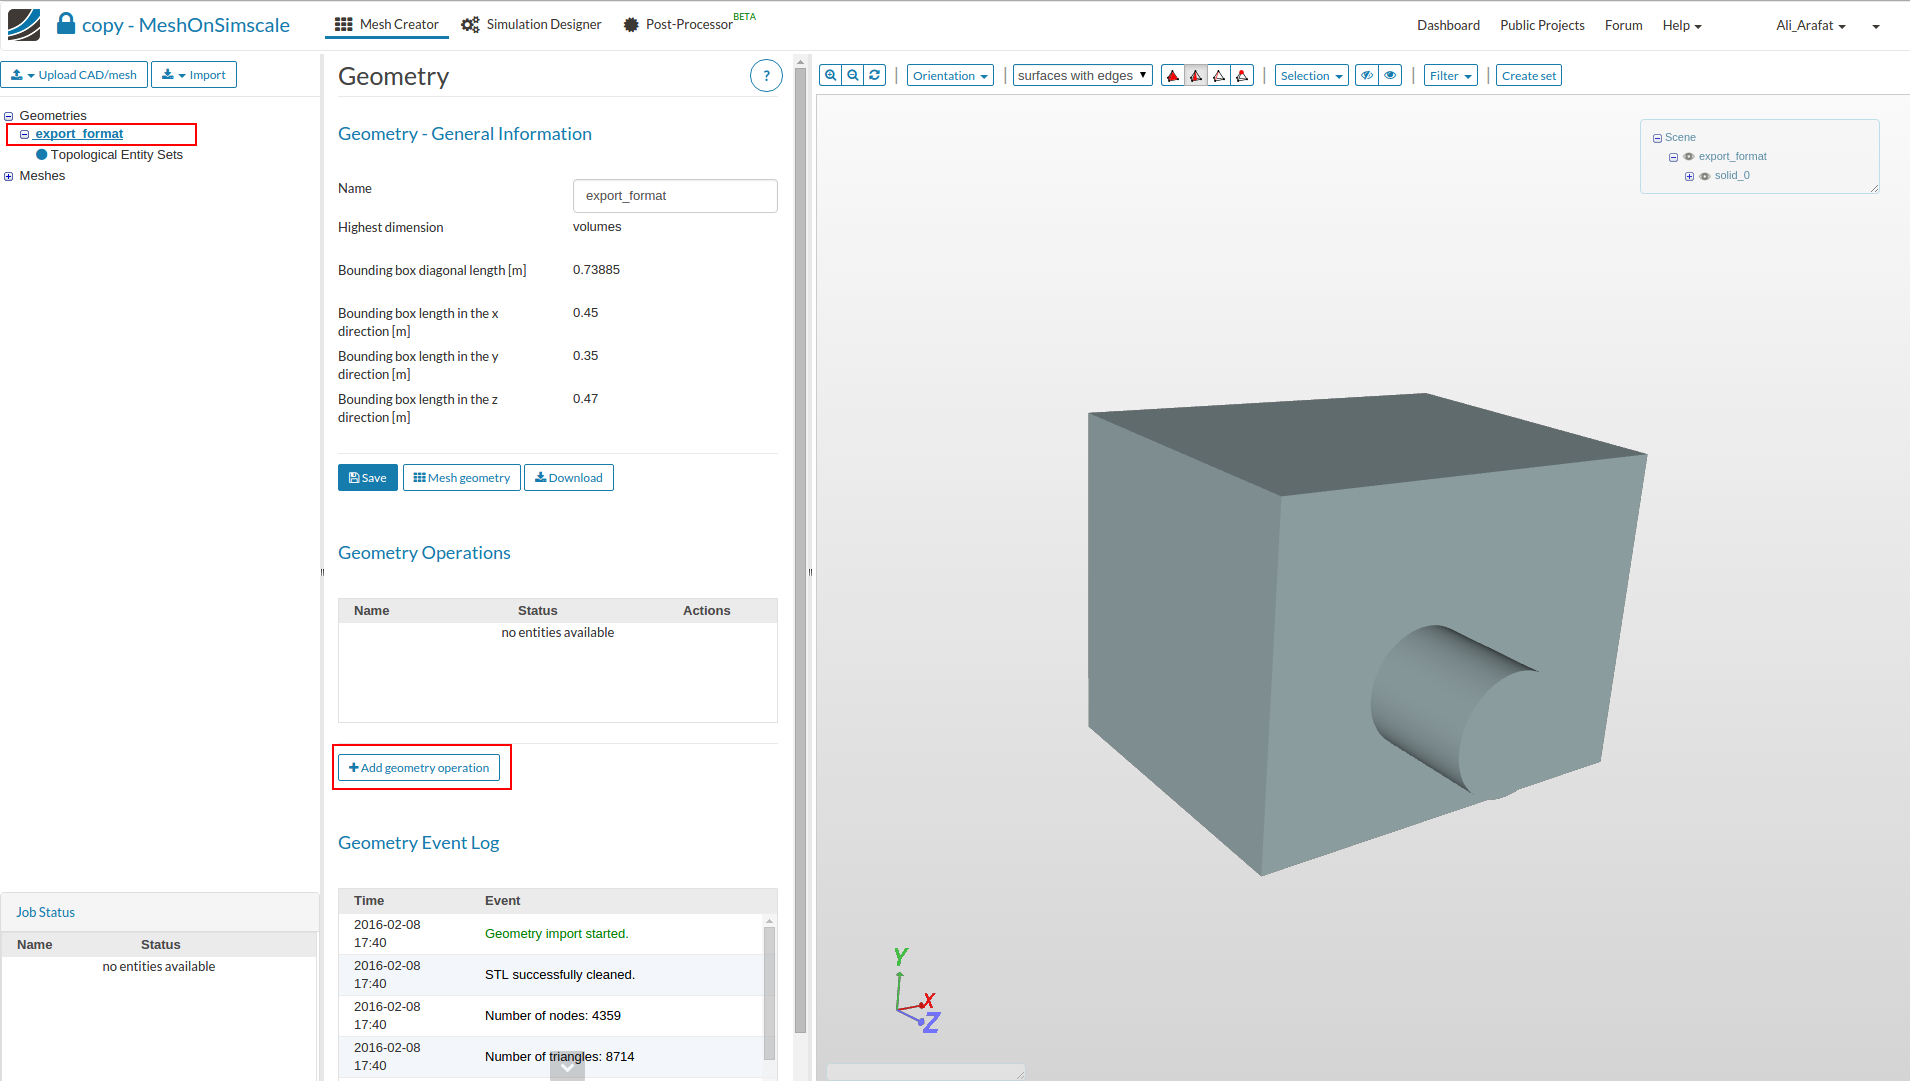Switch to the Simulation Designer tab
The height and width of the screenshot is (1081, 1910).
click(x=531, y=25)
